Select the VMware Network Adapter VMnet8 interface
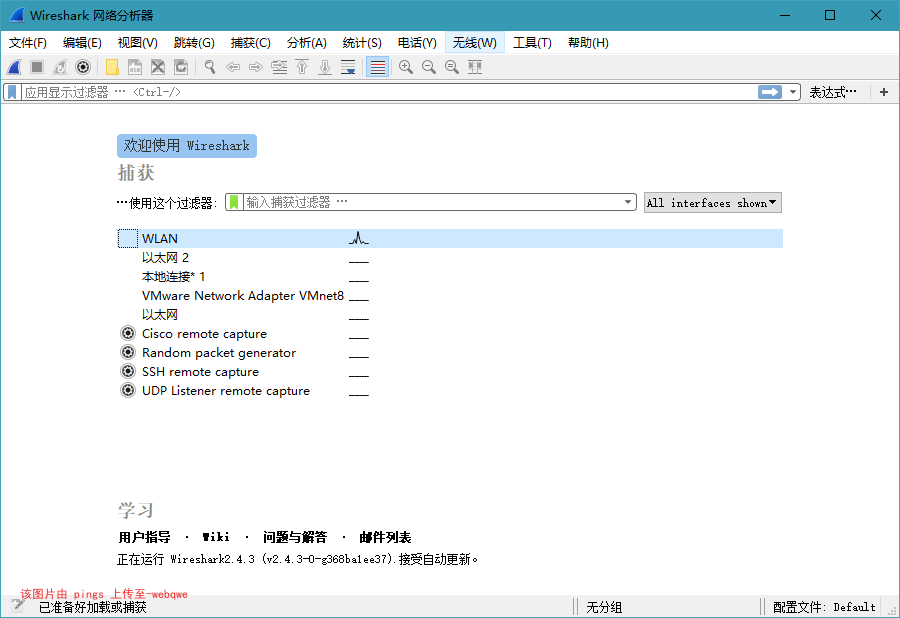 tap(450, 296)
